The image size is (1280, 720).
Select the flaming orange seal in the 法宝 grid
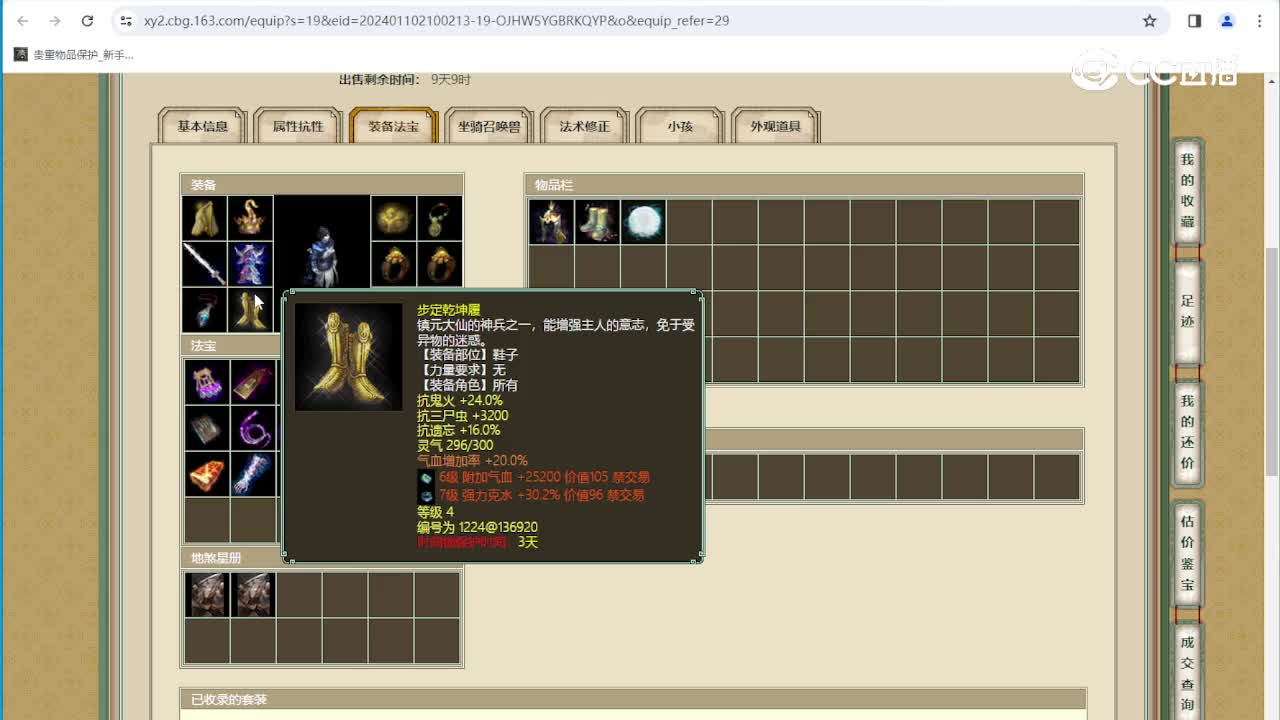click(x=207, y=474)
